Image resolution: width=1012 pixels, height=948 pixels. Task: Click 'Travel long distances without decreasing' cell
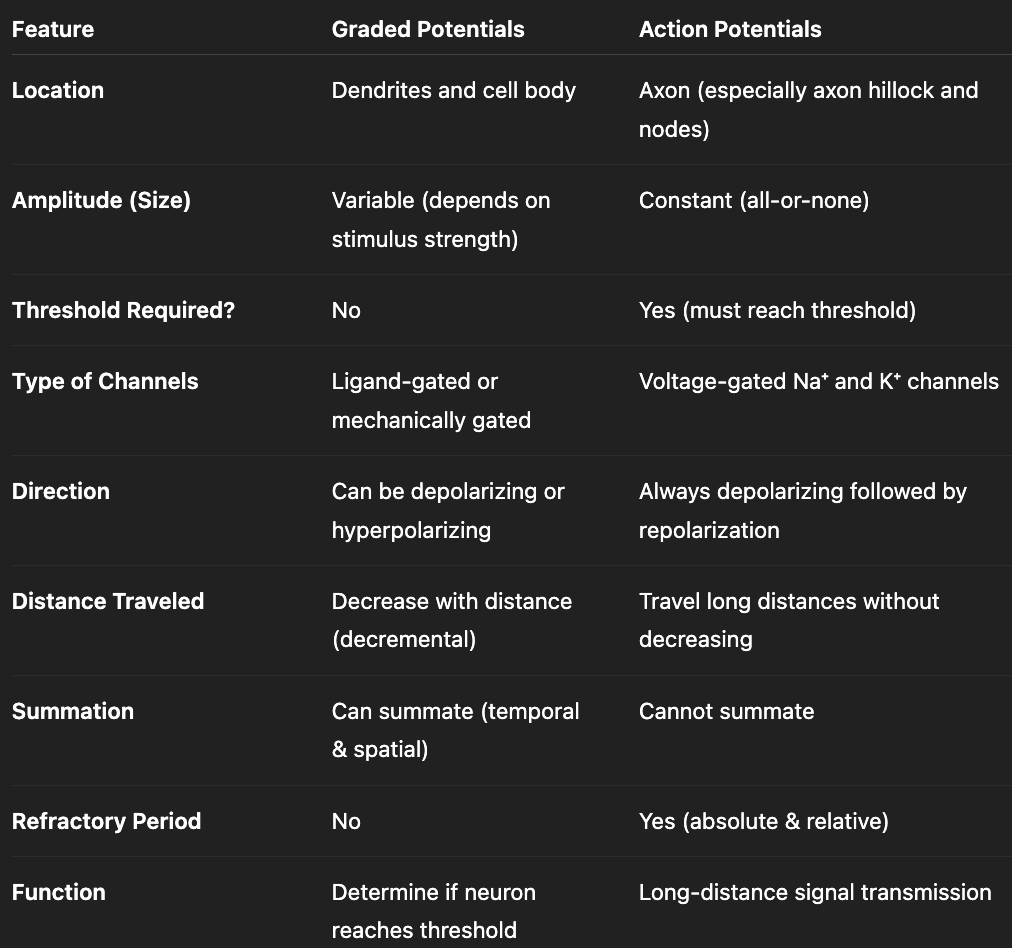point(789,620)
